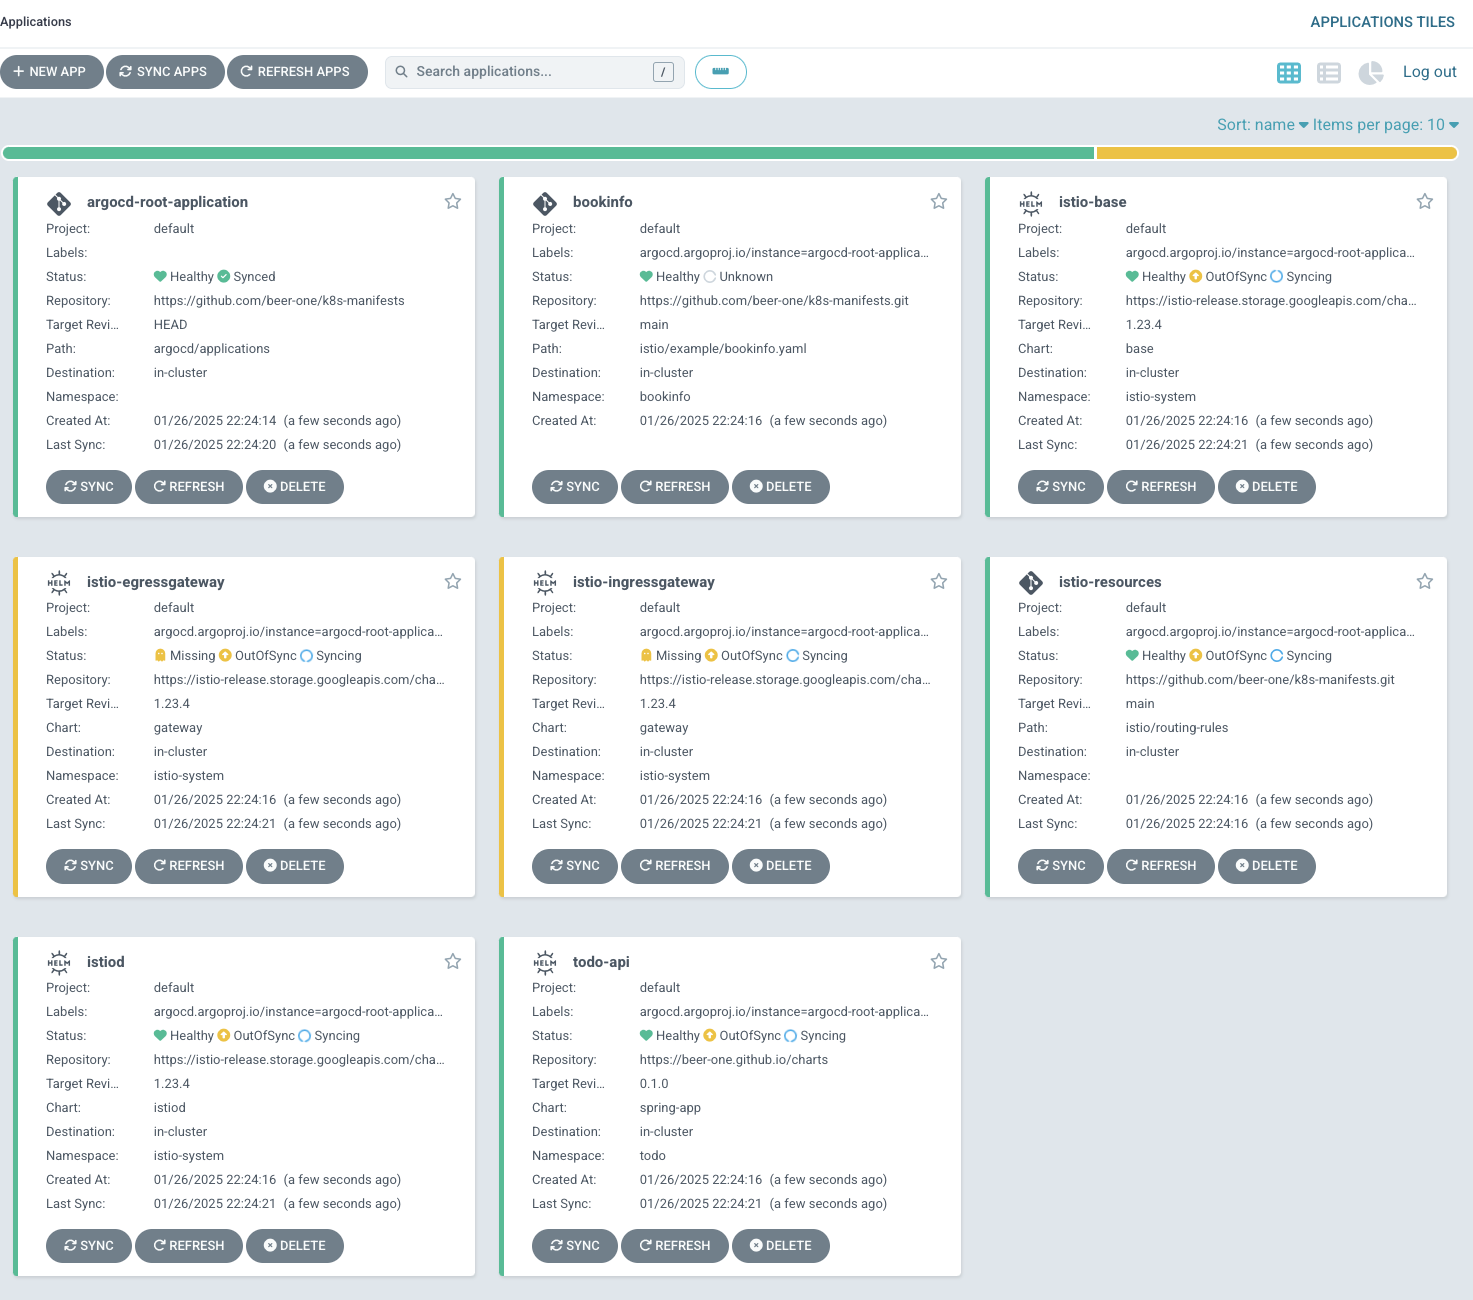Create a new app with NEW APP
The height and width of the screenshot is (1300, 1473).
[51, 72]
